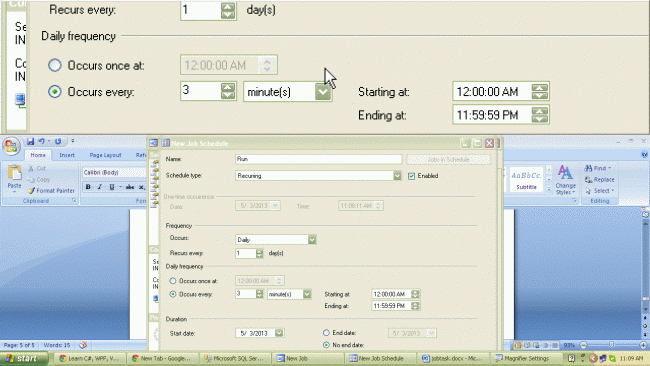The width and height of the screenshot is (650, 366).
Task: Open Start date picker dropdown
Action: (279, 333)
